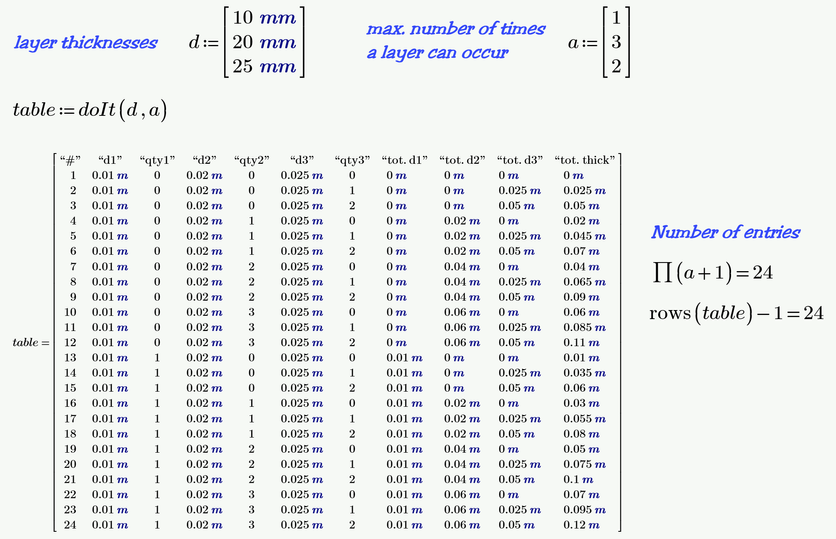Select the "qty3" column header
Viewport: 836px width, 539px height.
click(x=352, y=160)
